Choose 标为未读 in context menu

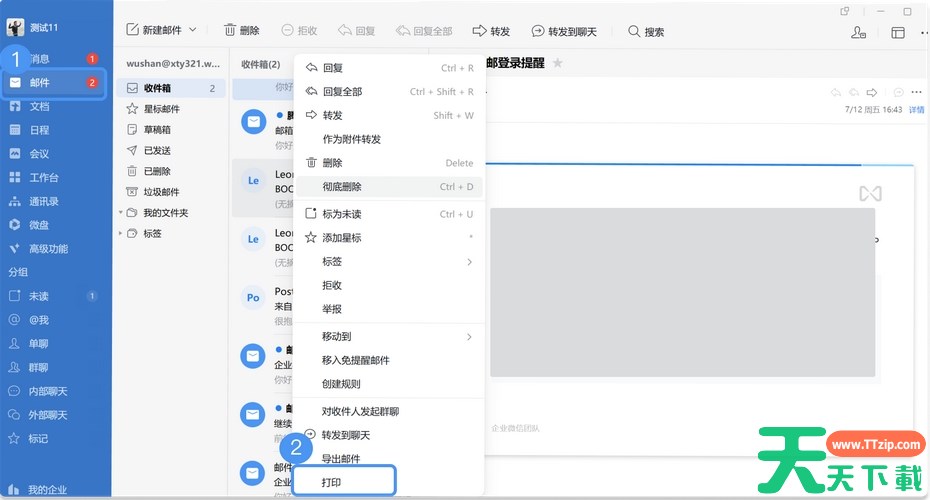(x=342, y=214)
